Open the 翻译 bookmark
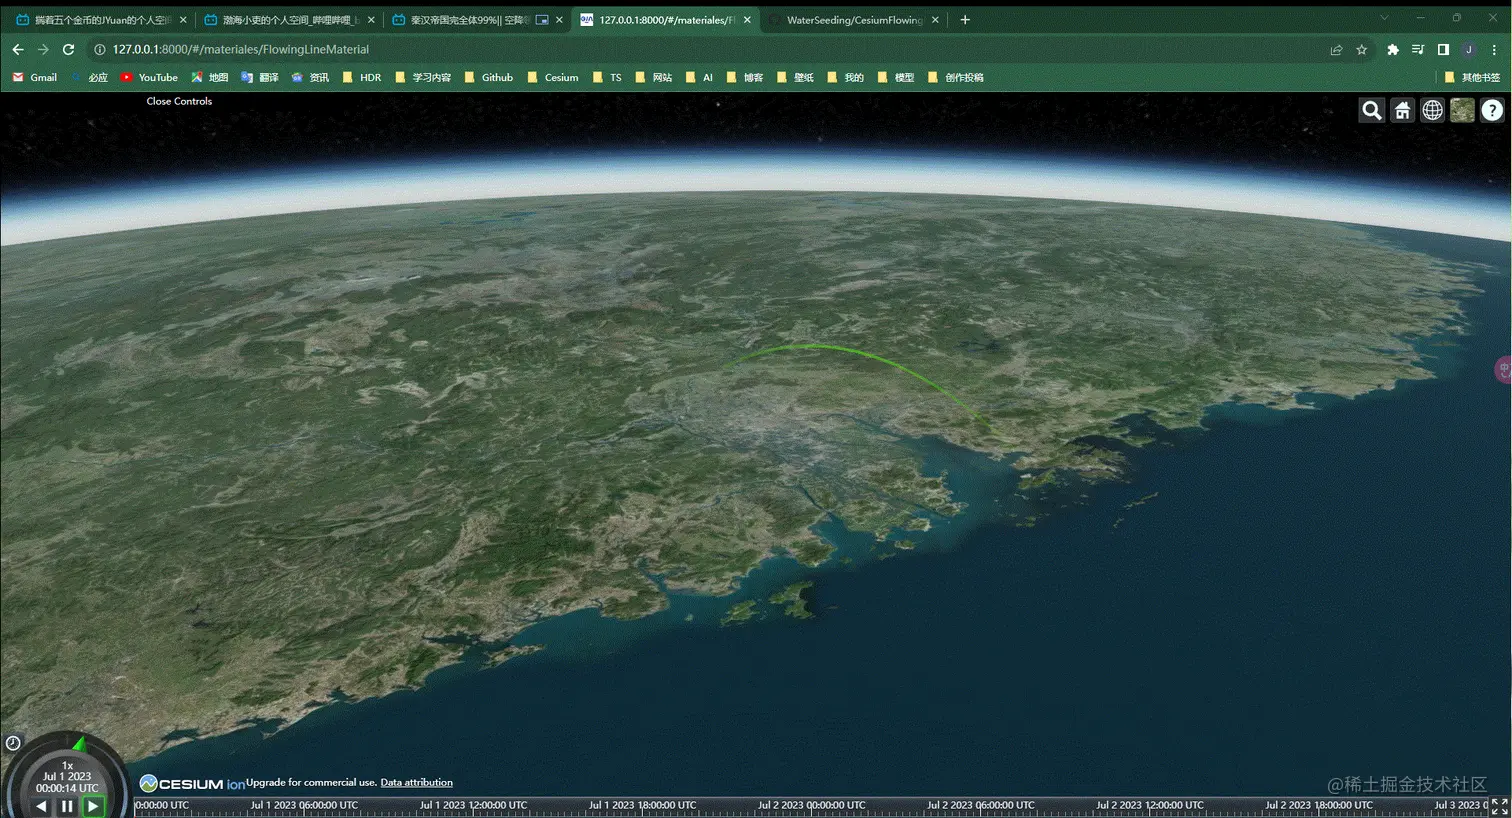Viewport: 1512px width, 818px height. pos(260,77)
